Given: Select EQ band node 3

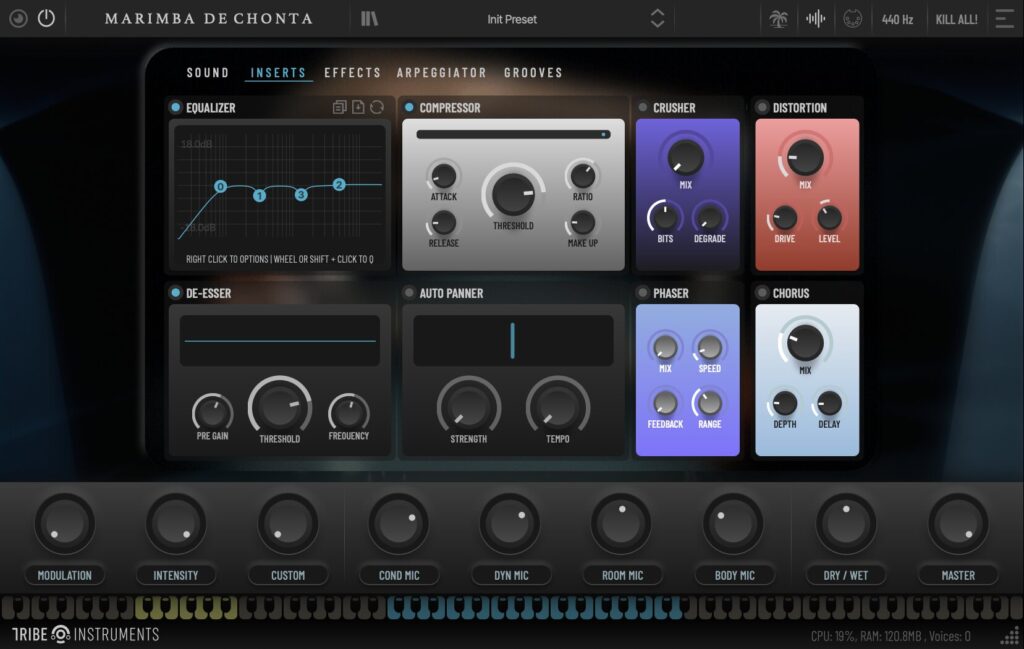Looking at the screenshot, I should click(300, 195).
